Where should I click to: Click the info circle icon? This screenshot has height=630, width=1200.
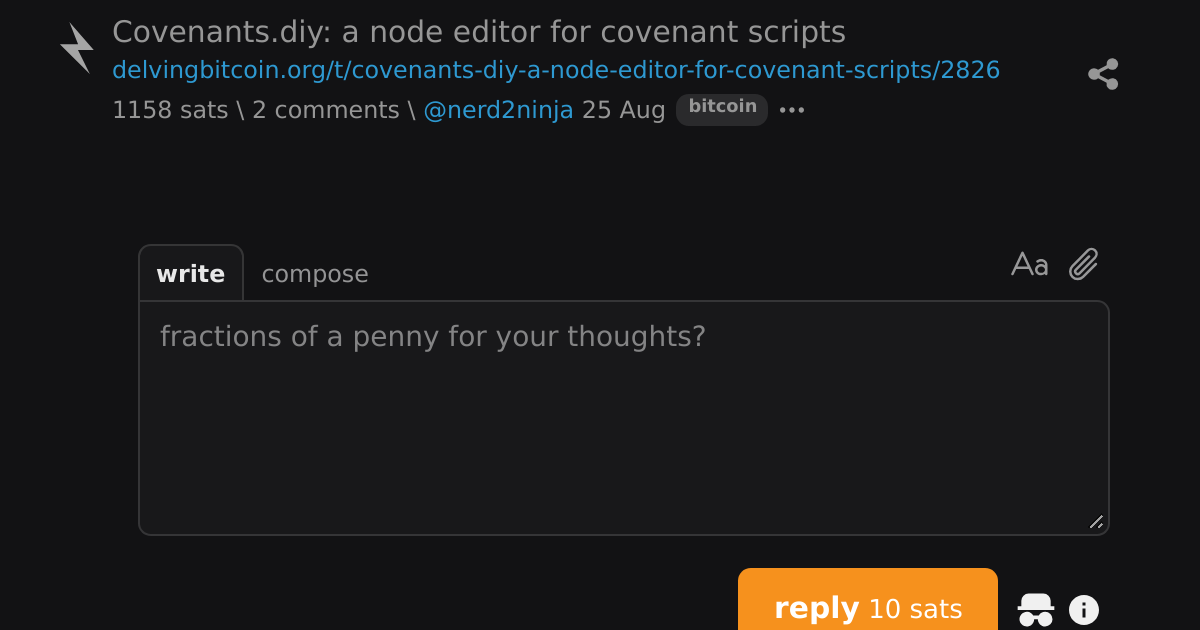coord(1084,610)
